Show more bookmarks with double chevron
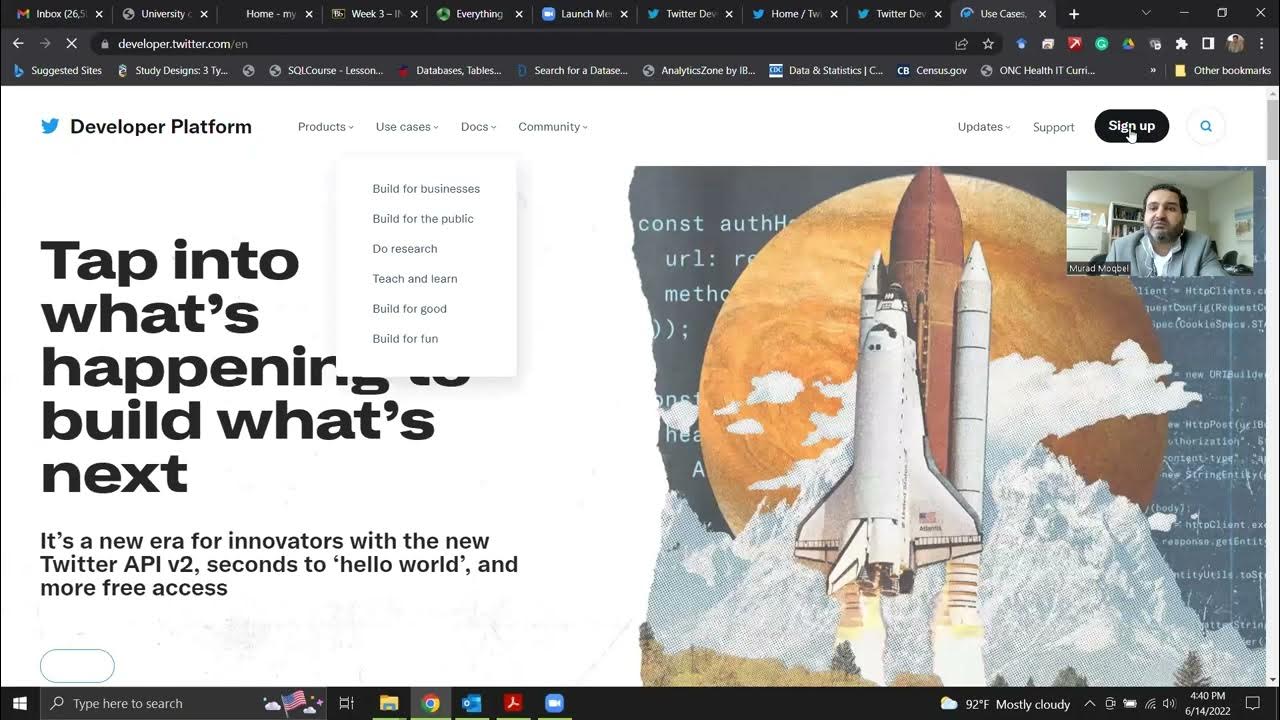The height and width of the screenshot is (720, 1280). [x=1153, y=71]
